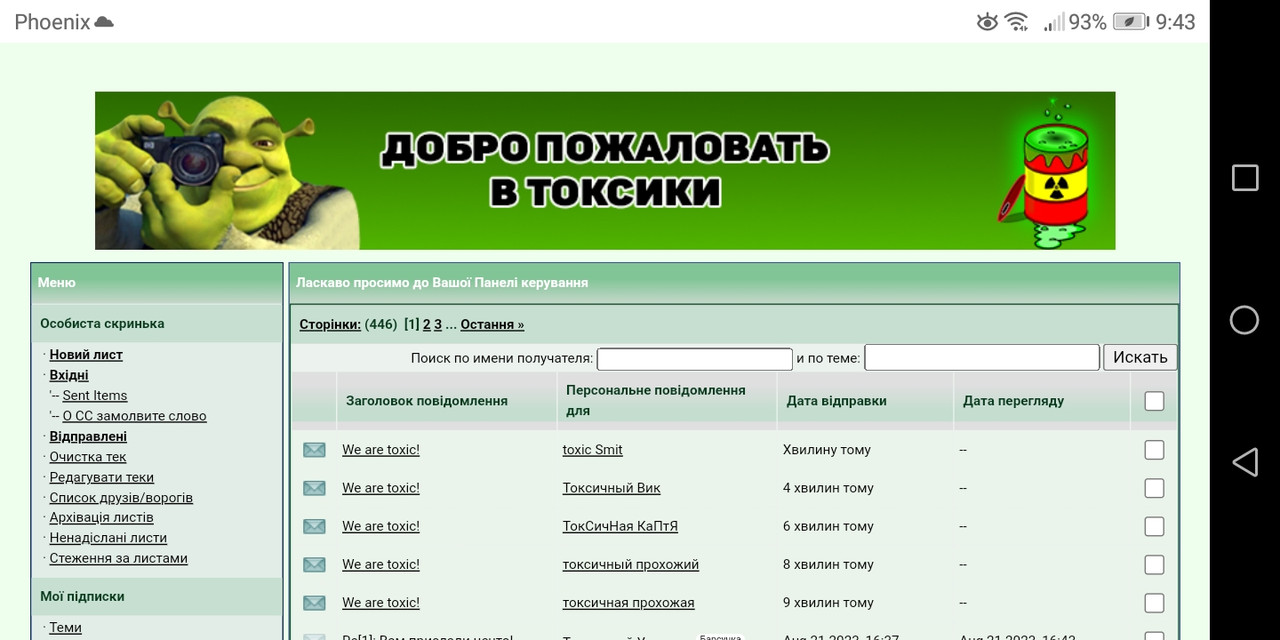1280x640 pixels.
Task: Check the box for токсичный прохожий message
Action: coord(1154,565)
